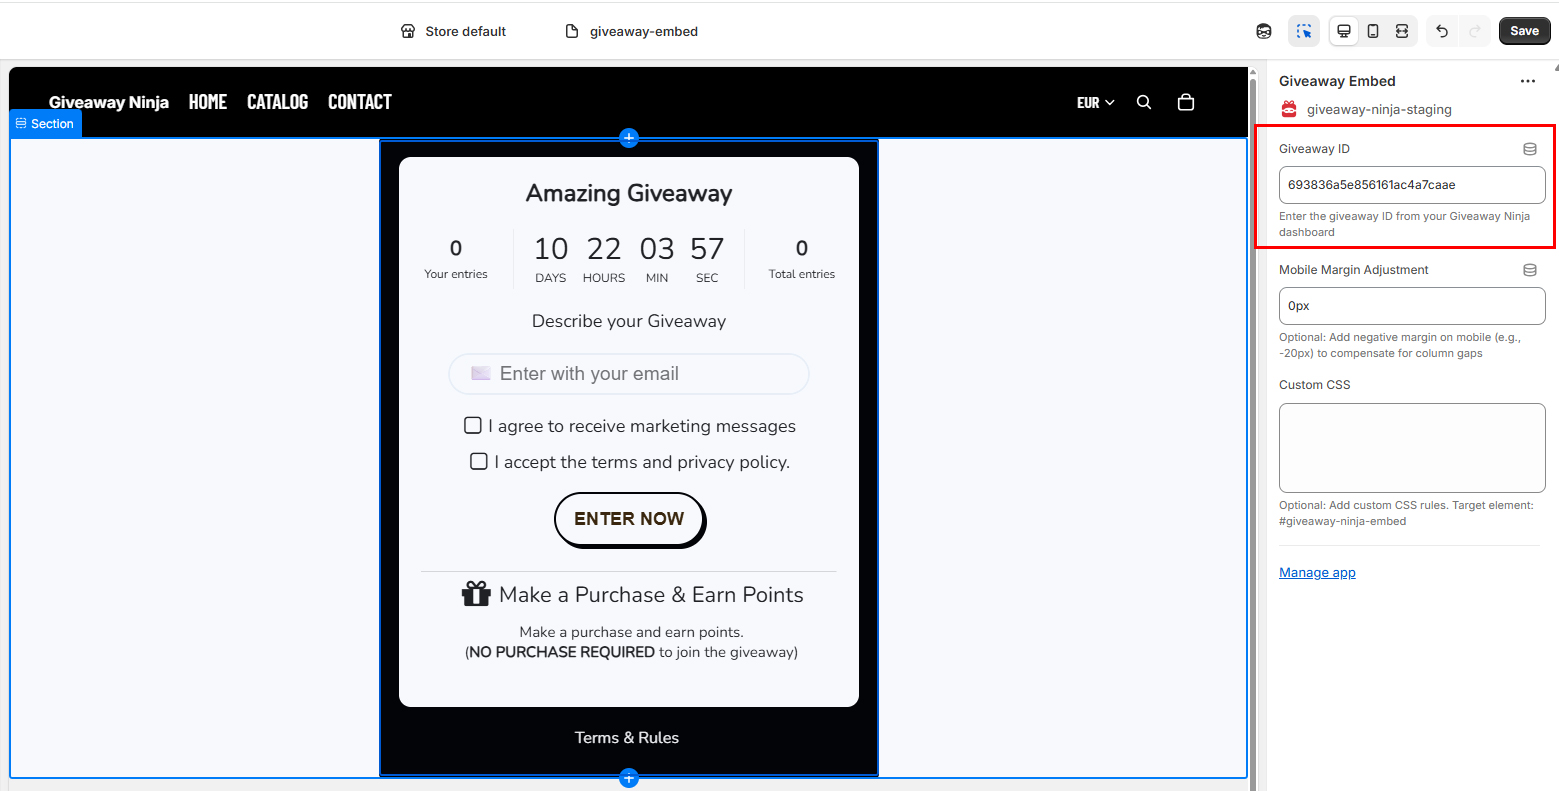
Task: Go to the CONTACT menu item
Action: pos(360,102)
